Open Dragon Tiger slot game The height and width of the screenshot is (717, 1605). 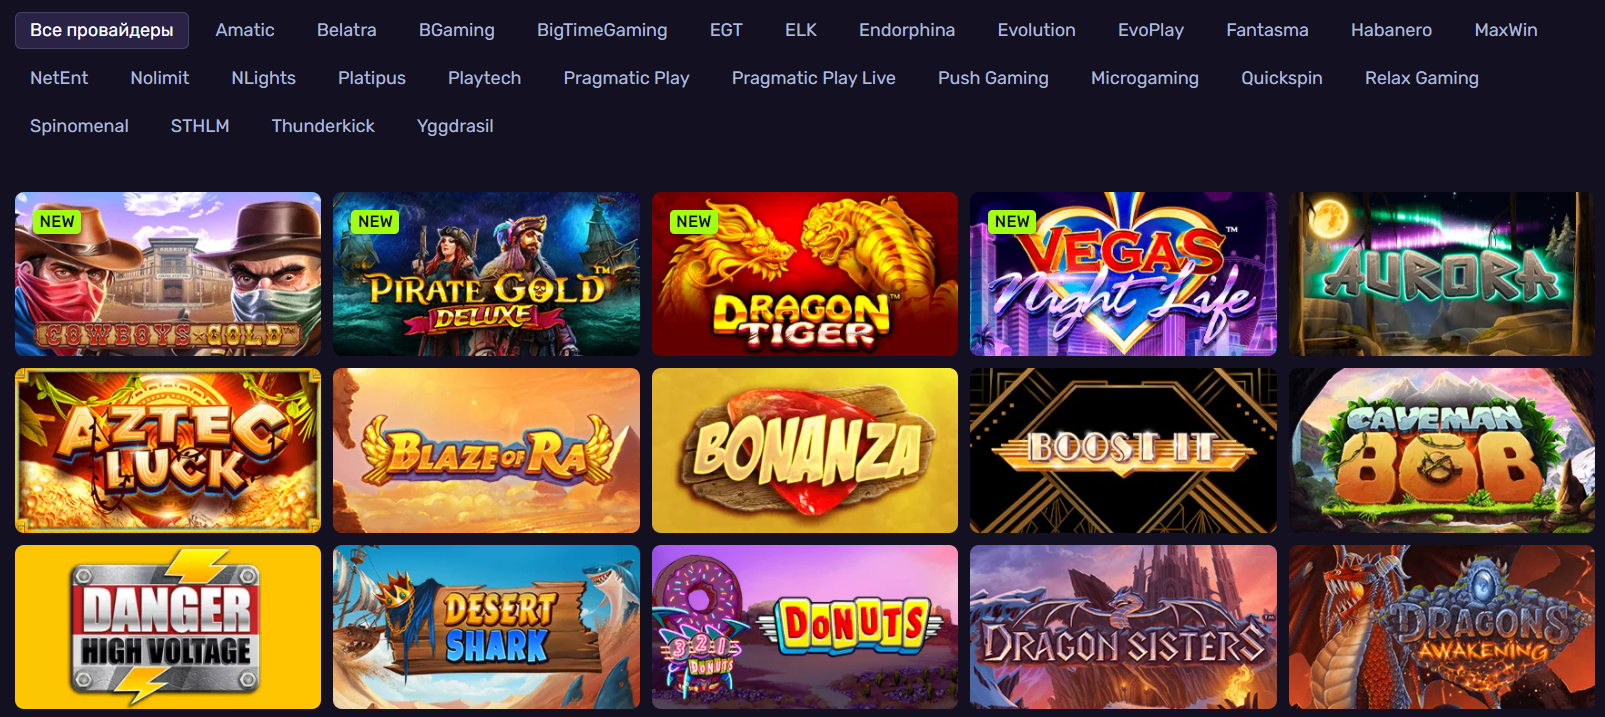pyautogui.click(x=805, y=274)
